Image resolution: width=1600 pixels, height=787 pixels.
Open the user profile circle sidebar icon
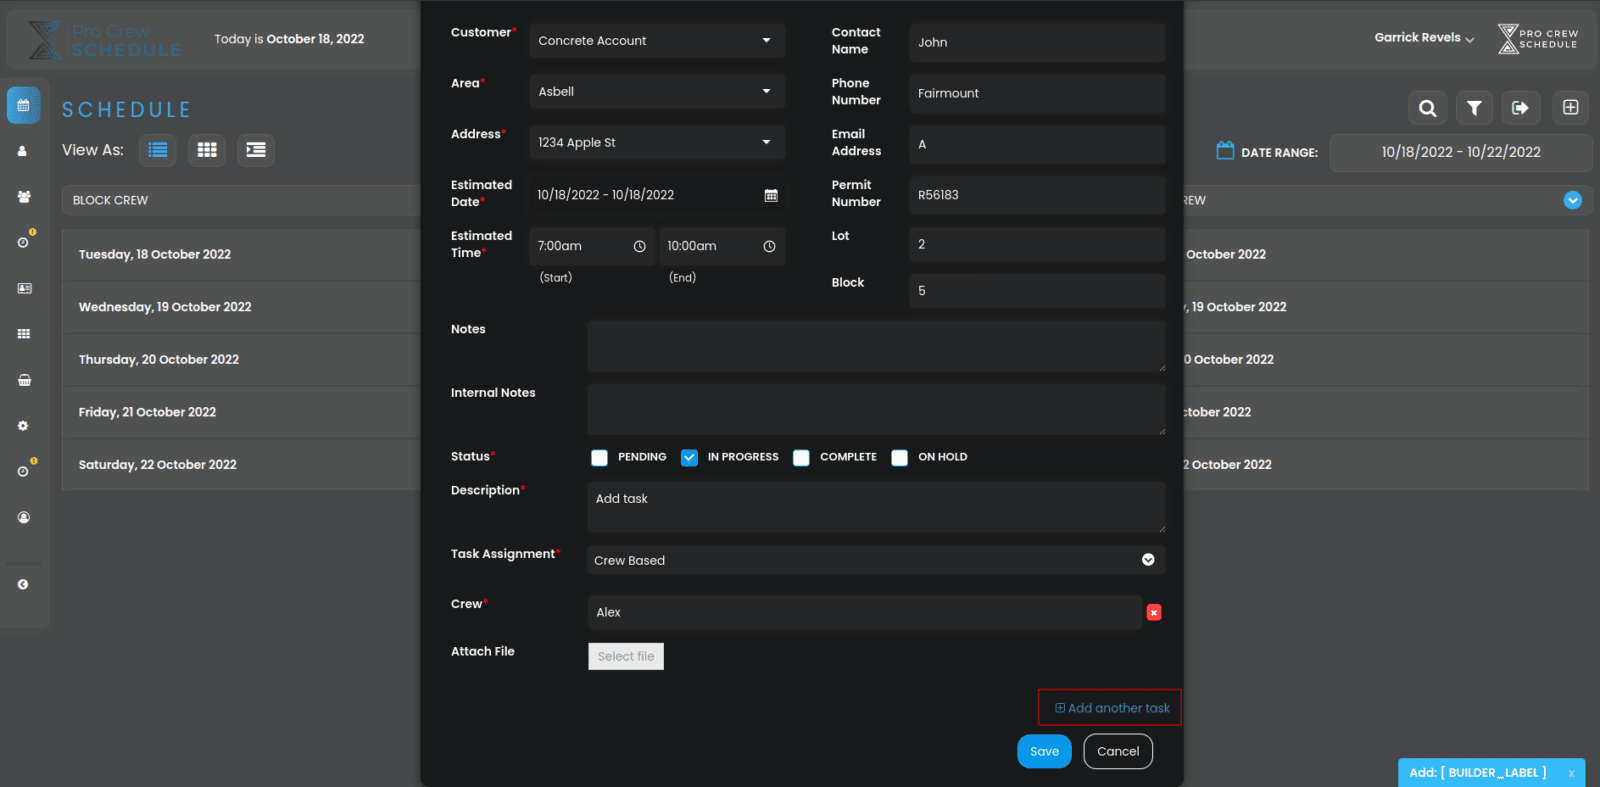pyautogui.click(x=24, y=517)
